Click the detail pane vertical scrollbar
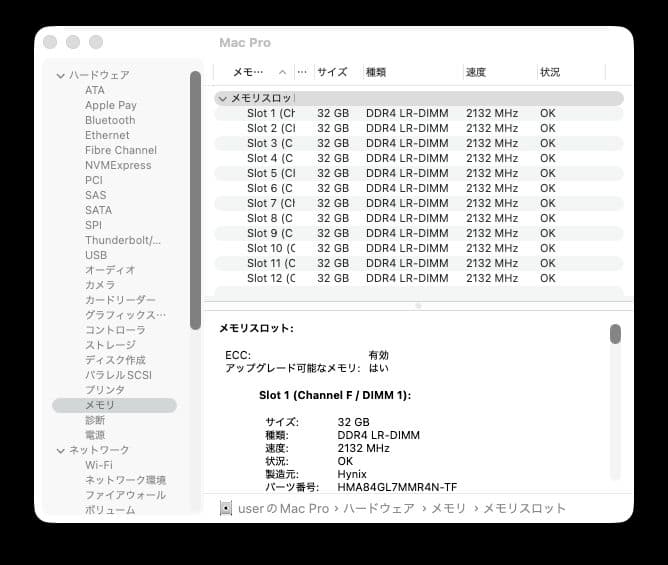 tap(615, 334)
